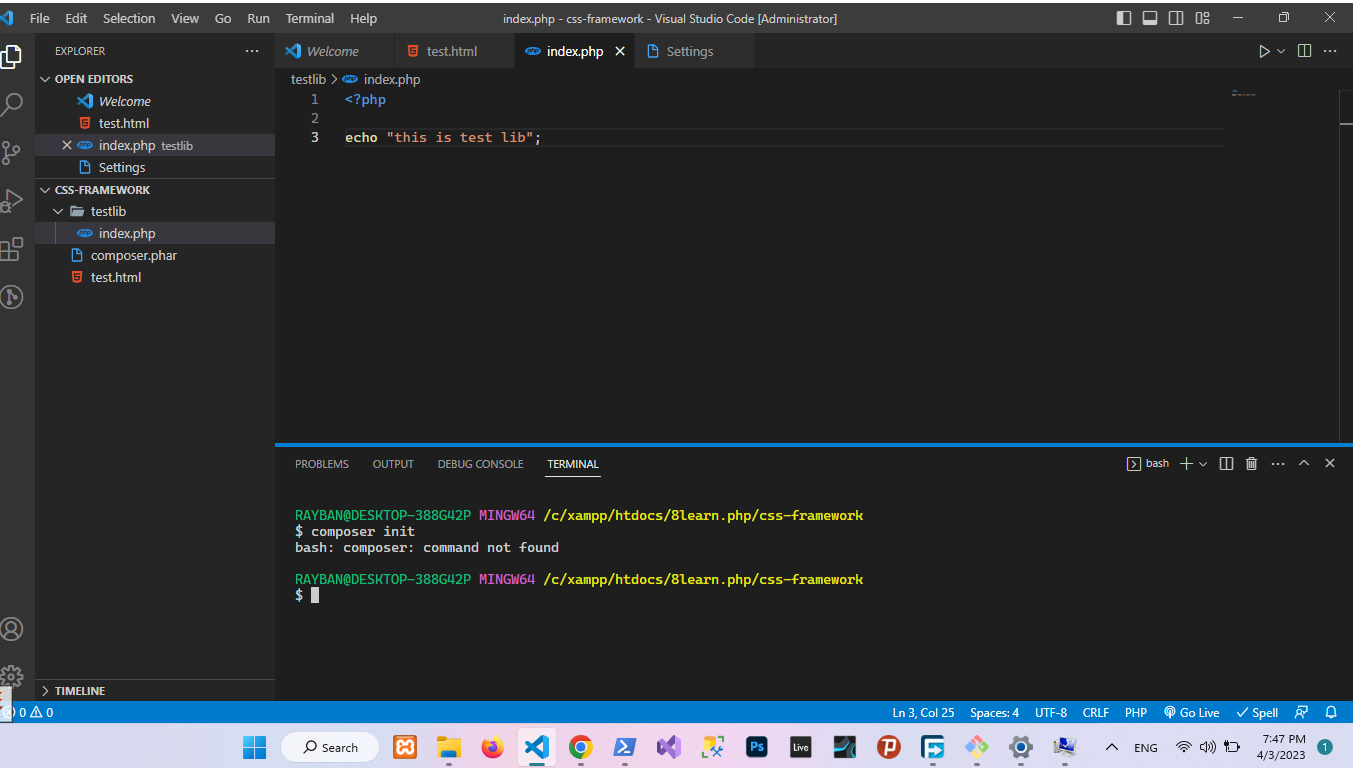Click the Windows taskbar Search box
The image size is (1366, 768).
tap(330, 747)
